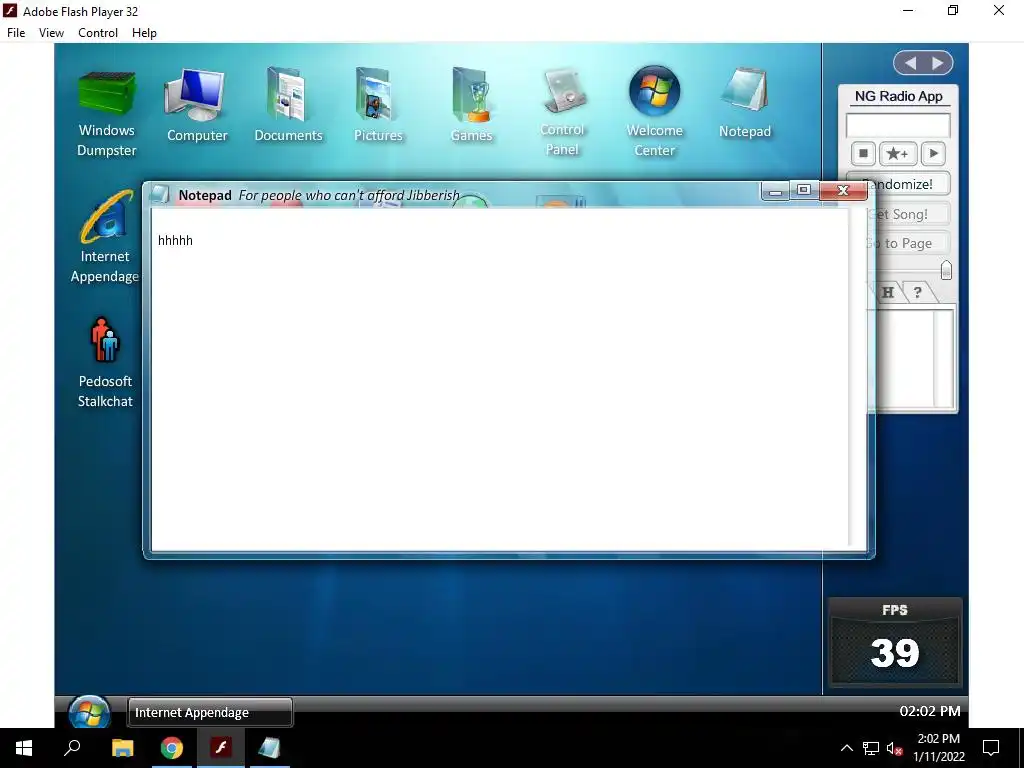The width and height of the screenshot is (1024, 768).
Task: Select Flash Player taskbar icon
Action: tap(221, 748)
